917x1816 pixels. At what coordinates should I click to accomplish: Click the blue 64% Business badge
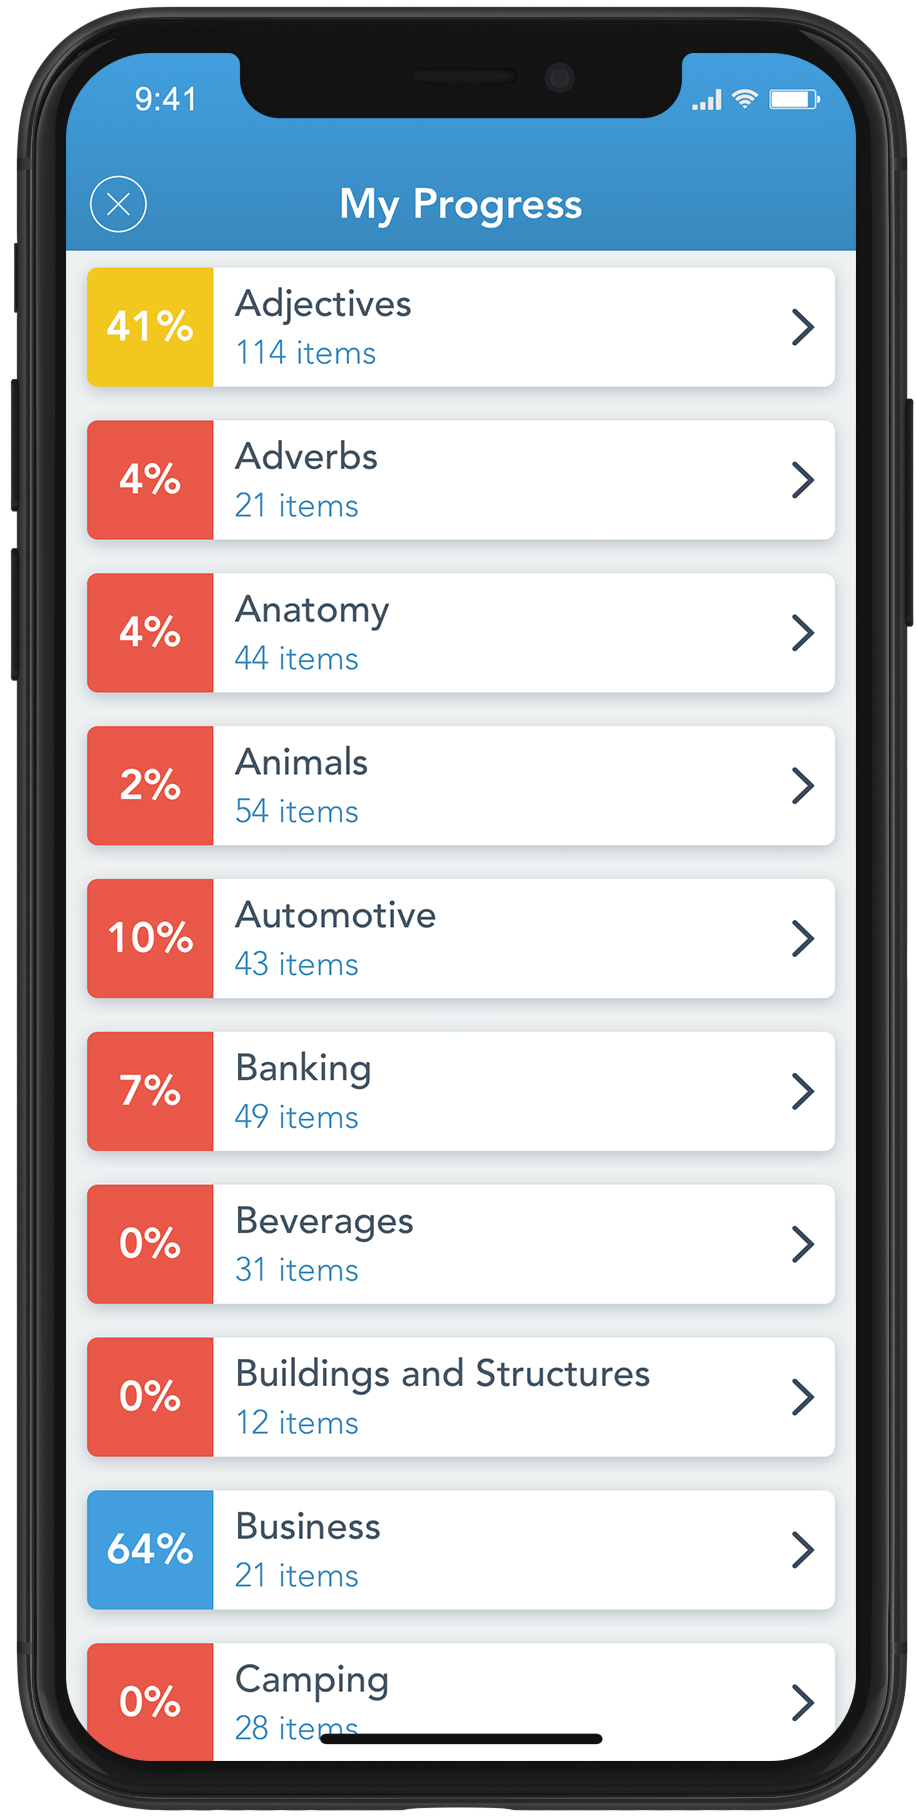point(150,1550)
